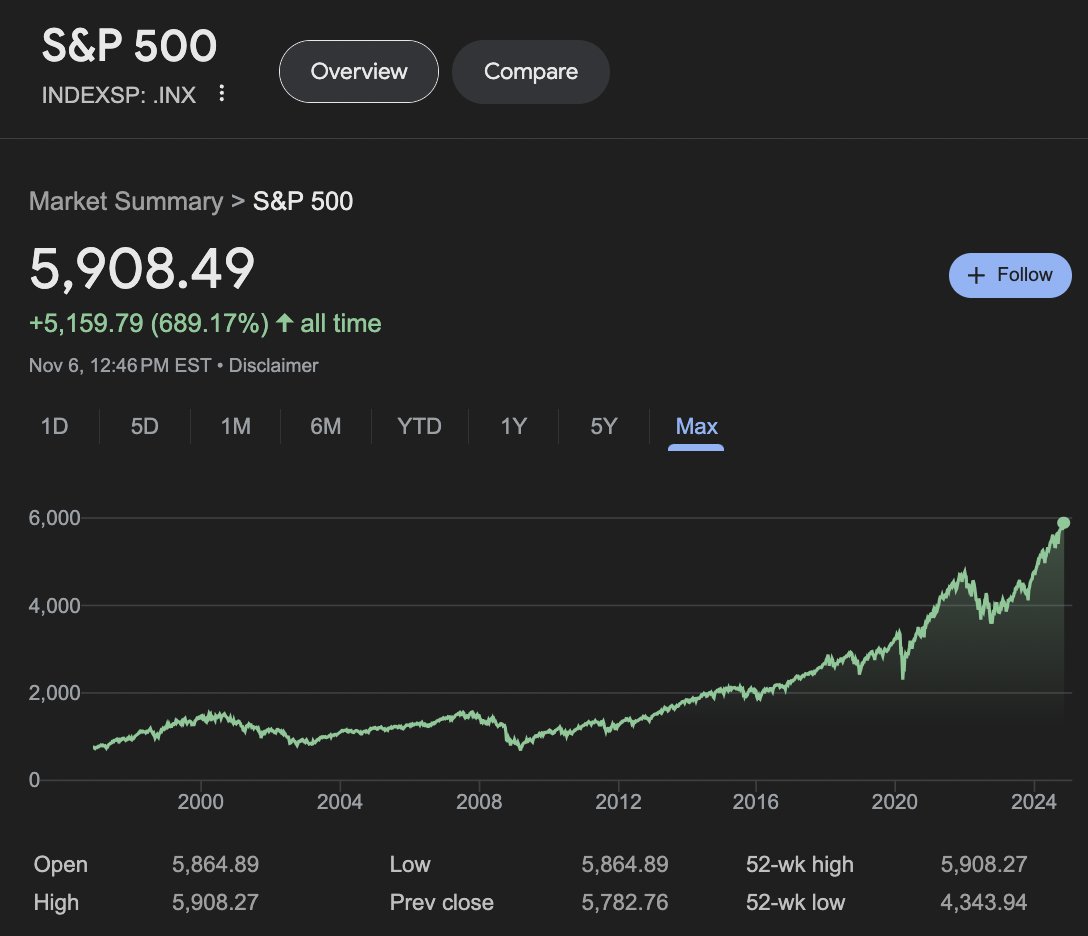Image resolution: width=1088 pixels, height=936 pixels.
Task: Select the Overview pill
Action: point(359,71)
